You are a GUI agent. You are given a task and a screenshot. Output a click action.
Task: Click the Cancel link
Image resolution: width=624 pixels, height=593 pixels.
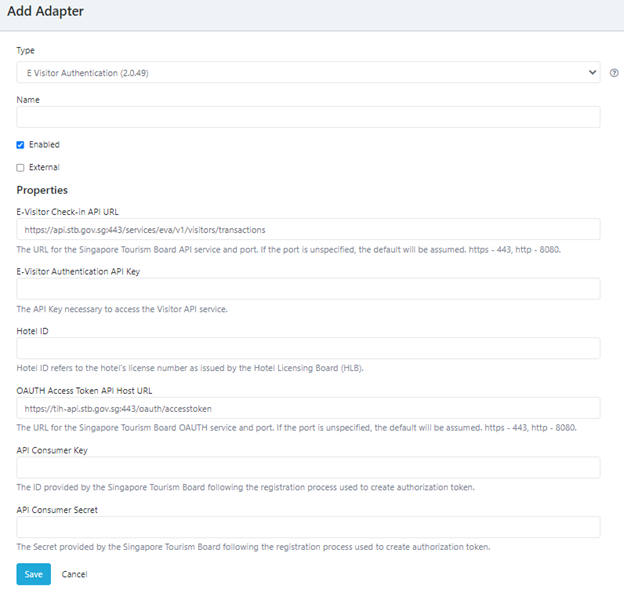pyautogui.click(x=74, y=575)
